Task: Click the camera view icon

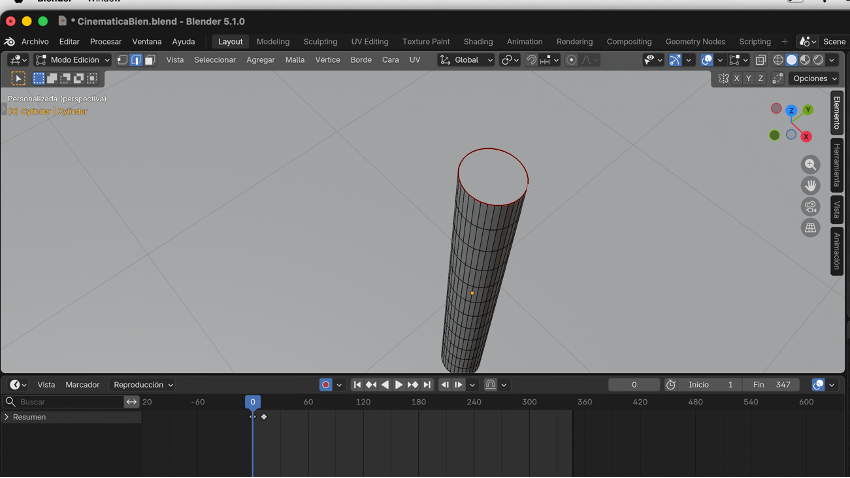Action: (x=810, y=207)
